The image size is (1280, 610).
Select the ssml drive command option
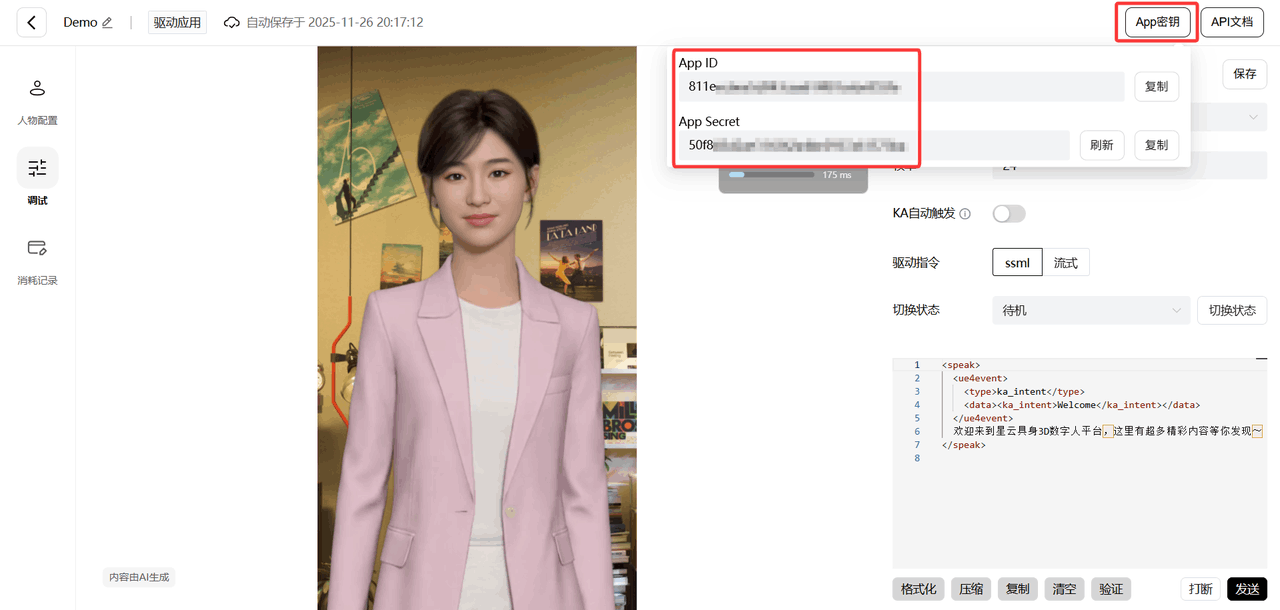tap(1017, 262)
